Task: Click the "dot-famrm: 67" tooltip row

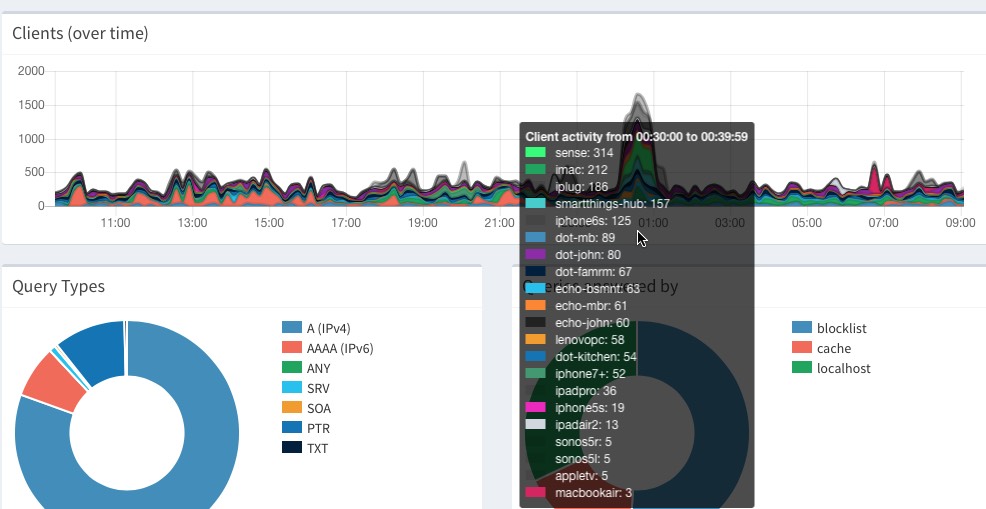Action: pos(579,272)
